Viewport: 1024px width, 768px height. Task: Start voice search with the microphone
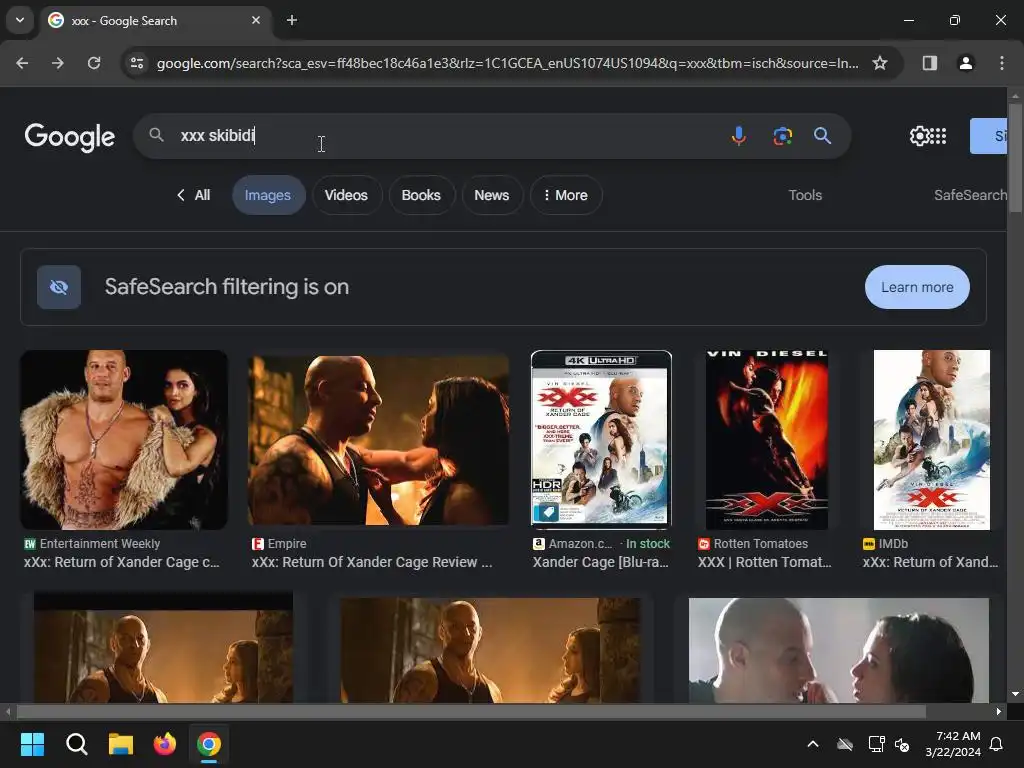[x=739, y=136]
